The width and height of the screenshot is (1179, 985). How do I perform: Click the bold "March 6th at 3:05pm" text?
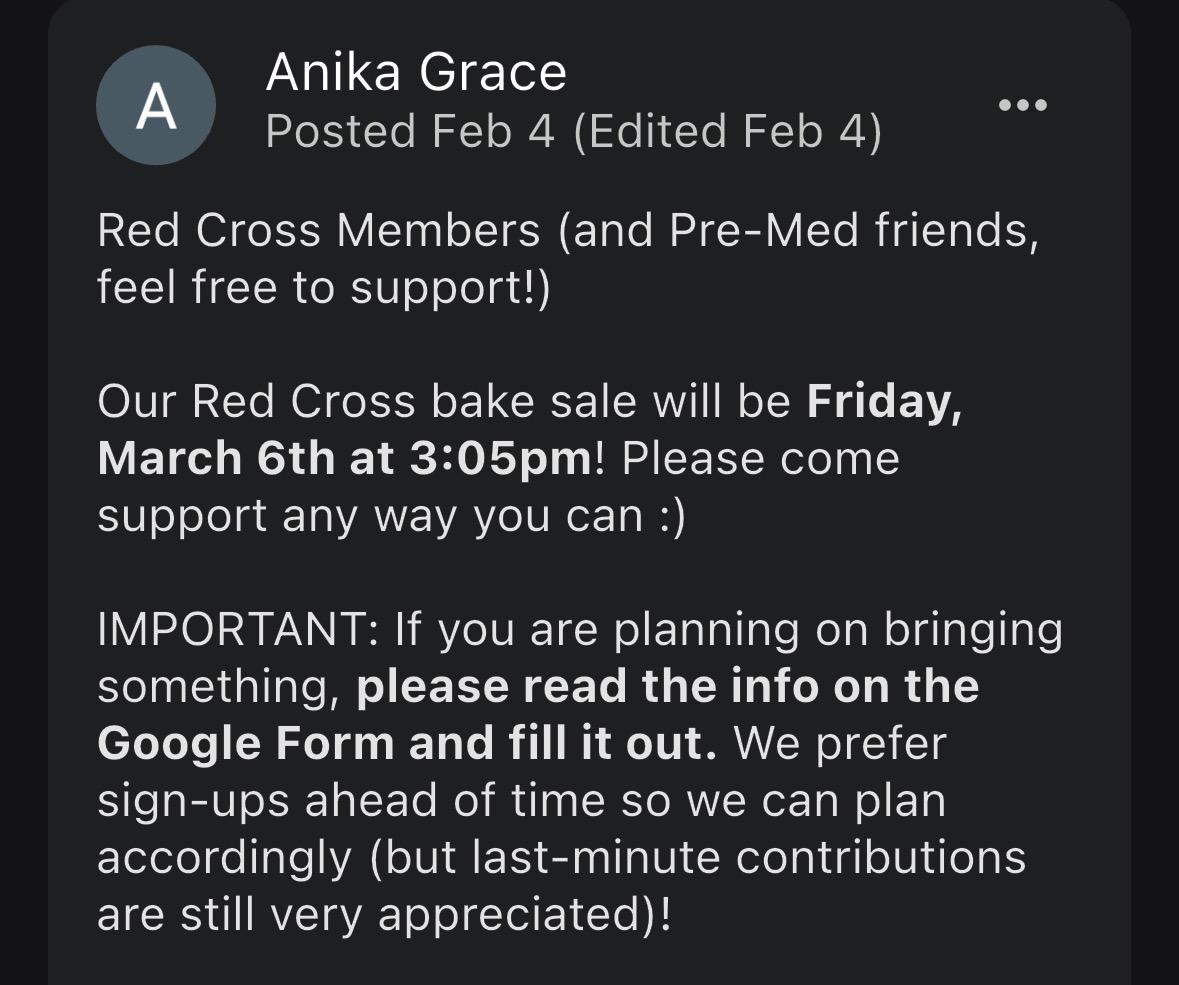coord(345,459)
